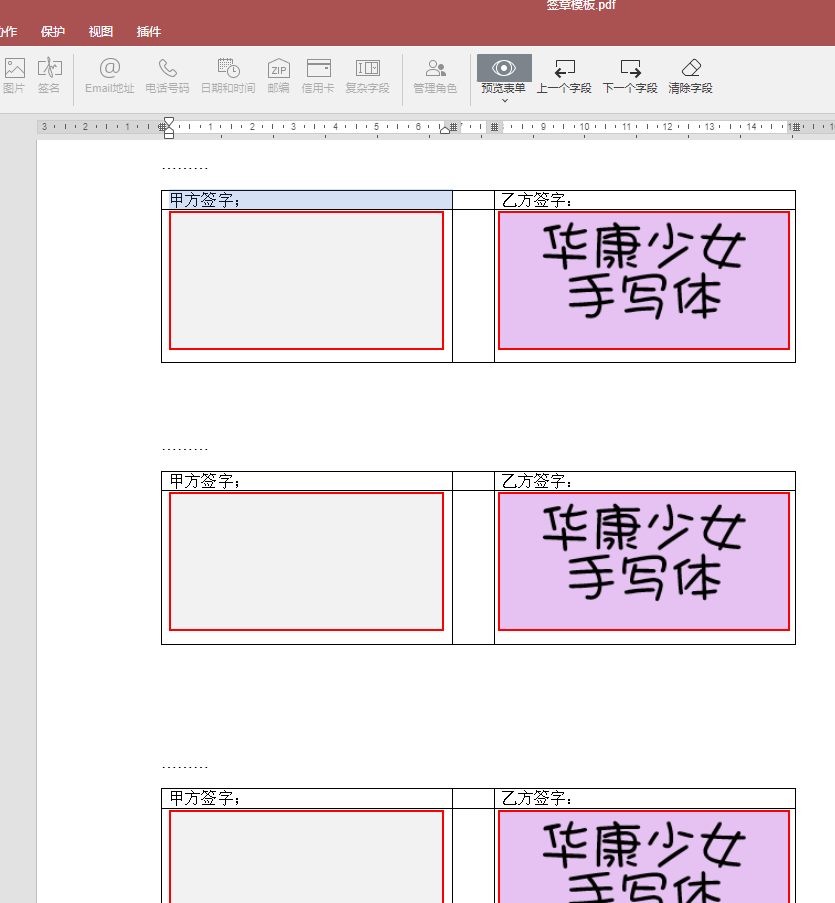
Task: Click the third 乙方签字 handwritten signature image
Action: (644, 857)
